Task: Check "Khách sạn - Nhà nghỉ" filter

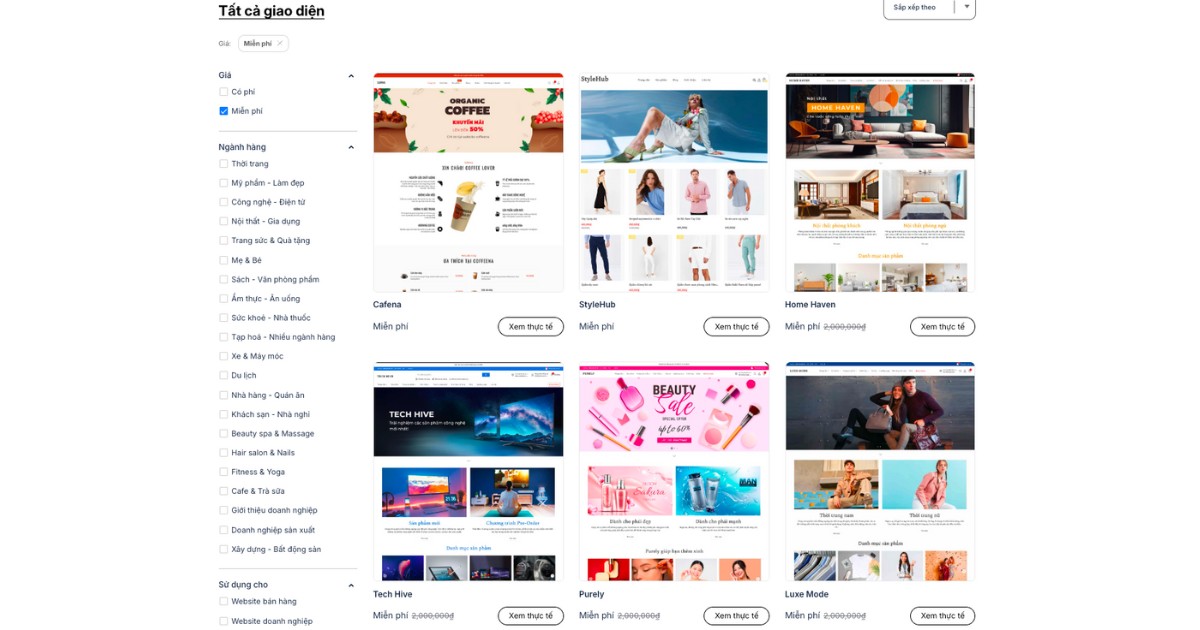Action: (x=222, y=413)
